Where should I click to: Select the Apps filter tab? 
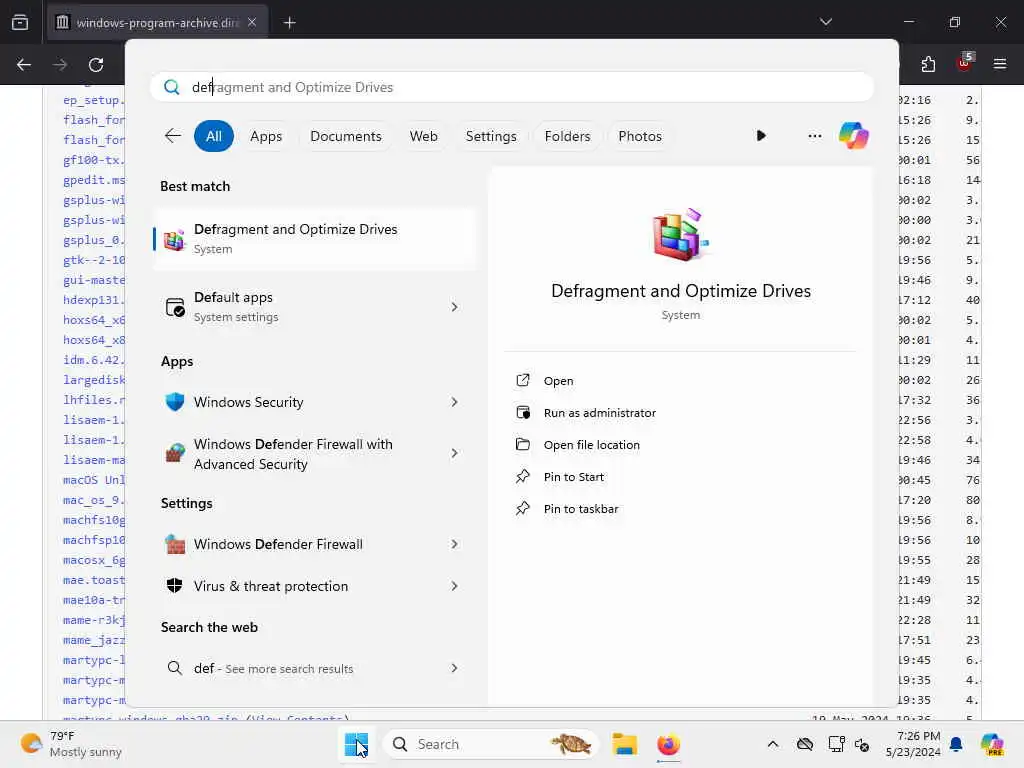click(266, 136)
